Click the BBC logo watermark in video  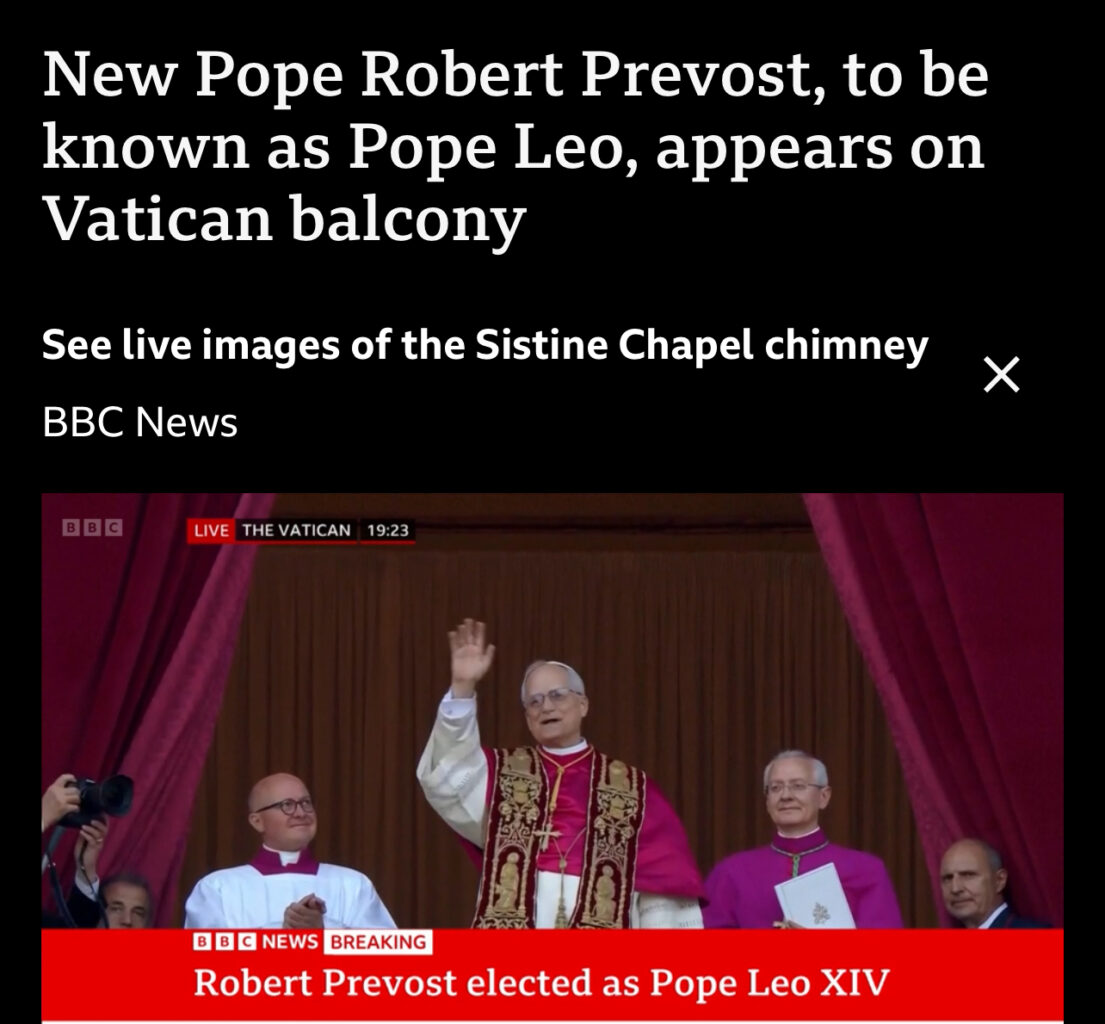pyautogui.click(x=92, y=527)
